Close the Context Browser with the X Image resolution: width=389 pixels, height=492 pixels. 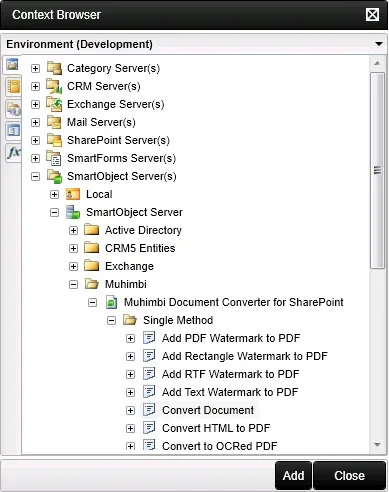click(372, 15)
